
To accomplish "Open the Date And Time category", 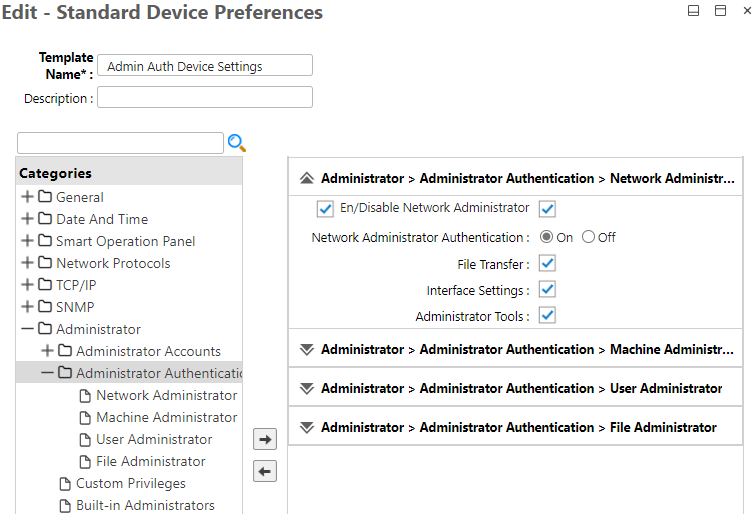I will click(x=101, y=220).
